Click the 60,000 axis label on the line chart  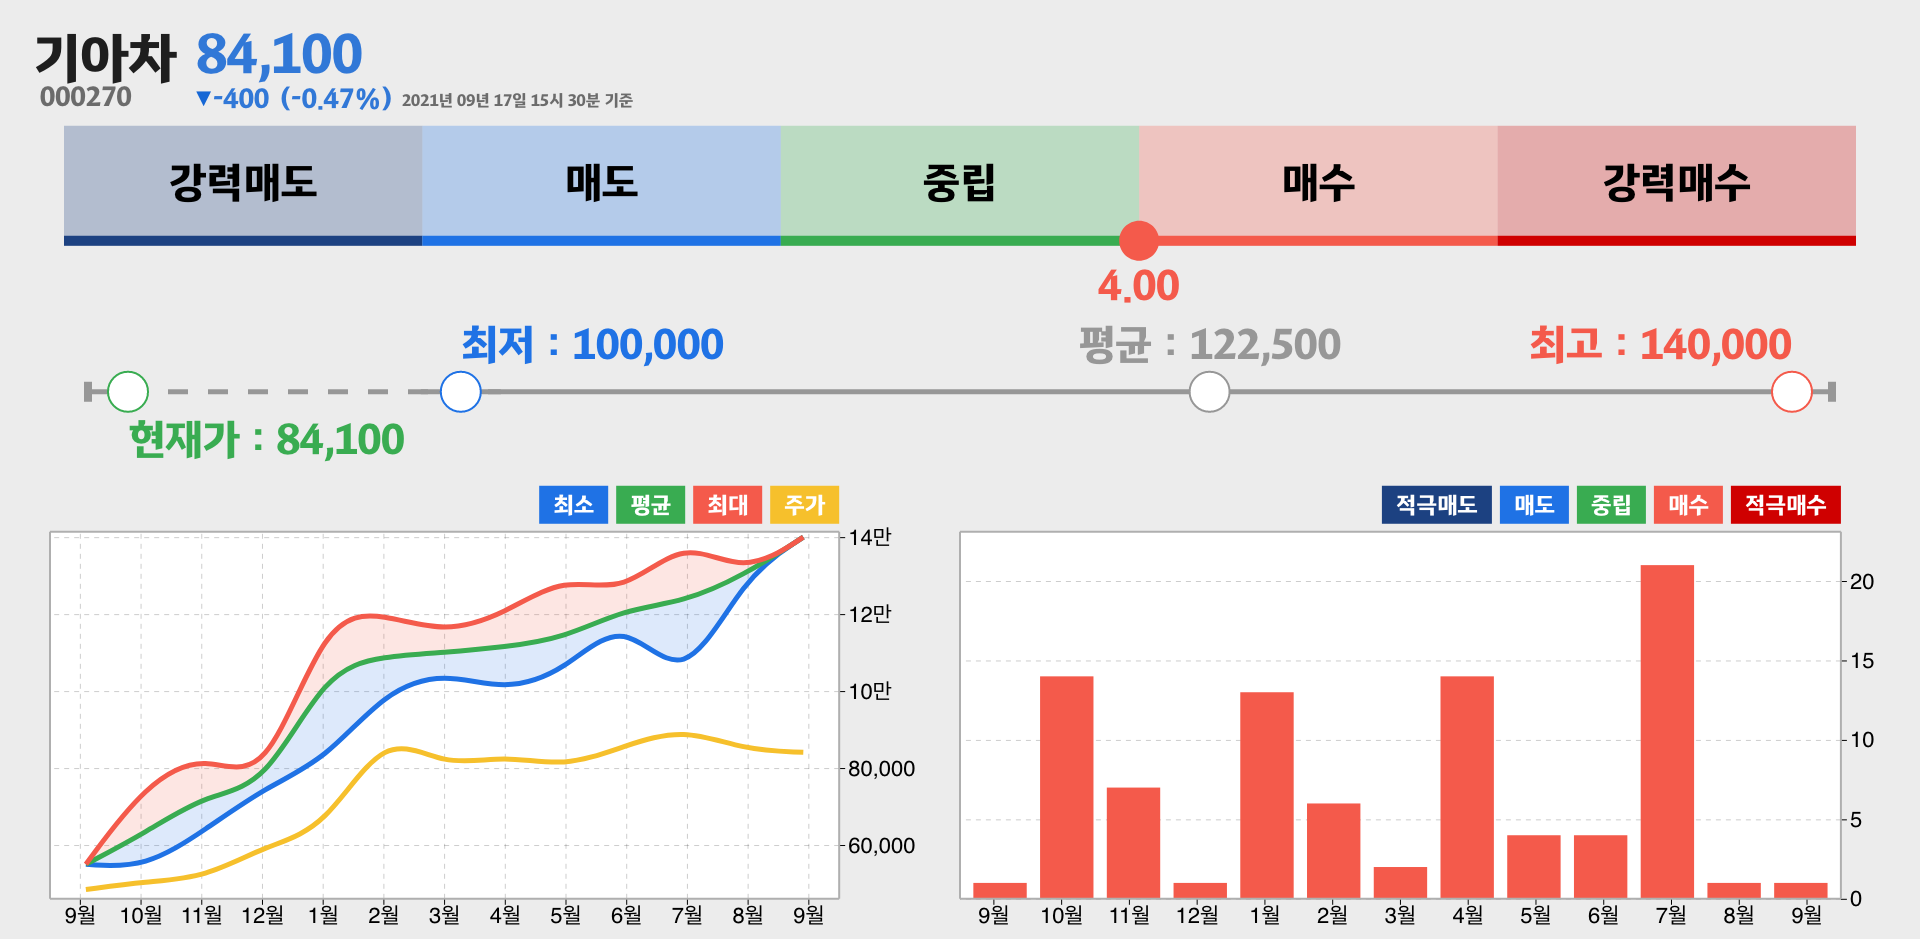[882, 846]
